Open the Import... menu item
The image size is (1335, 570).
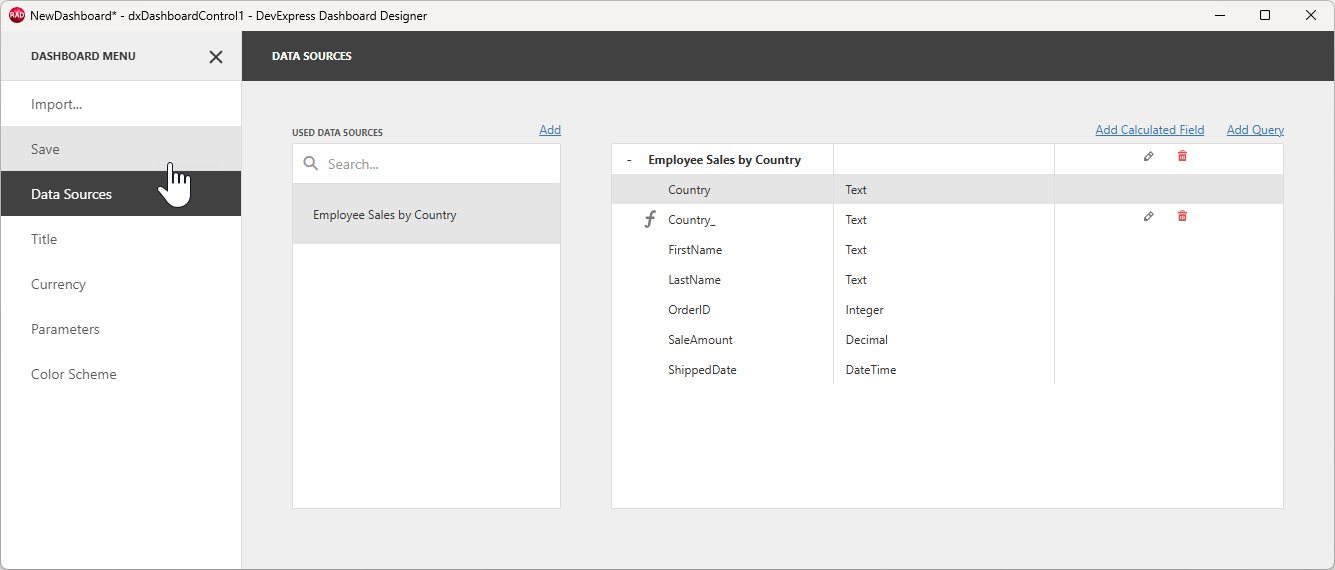tap(121, 104)
